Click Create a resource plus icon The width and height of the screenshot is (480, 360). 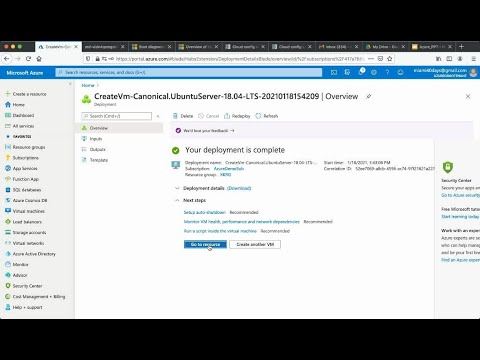(x=8, y=94)
